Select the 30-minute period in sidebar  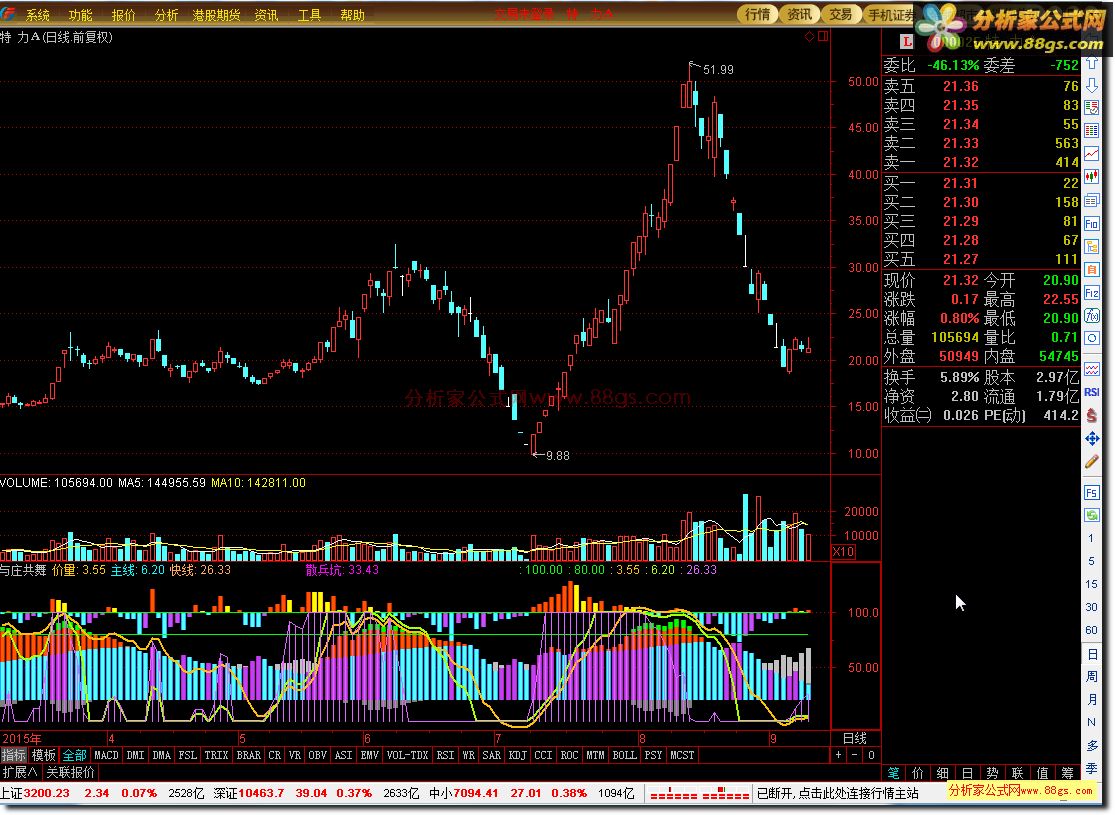pos(1092,607)
